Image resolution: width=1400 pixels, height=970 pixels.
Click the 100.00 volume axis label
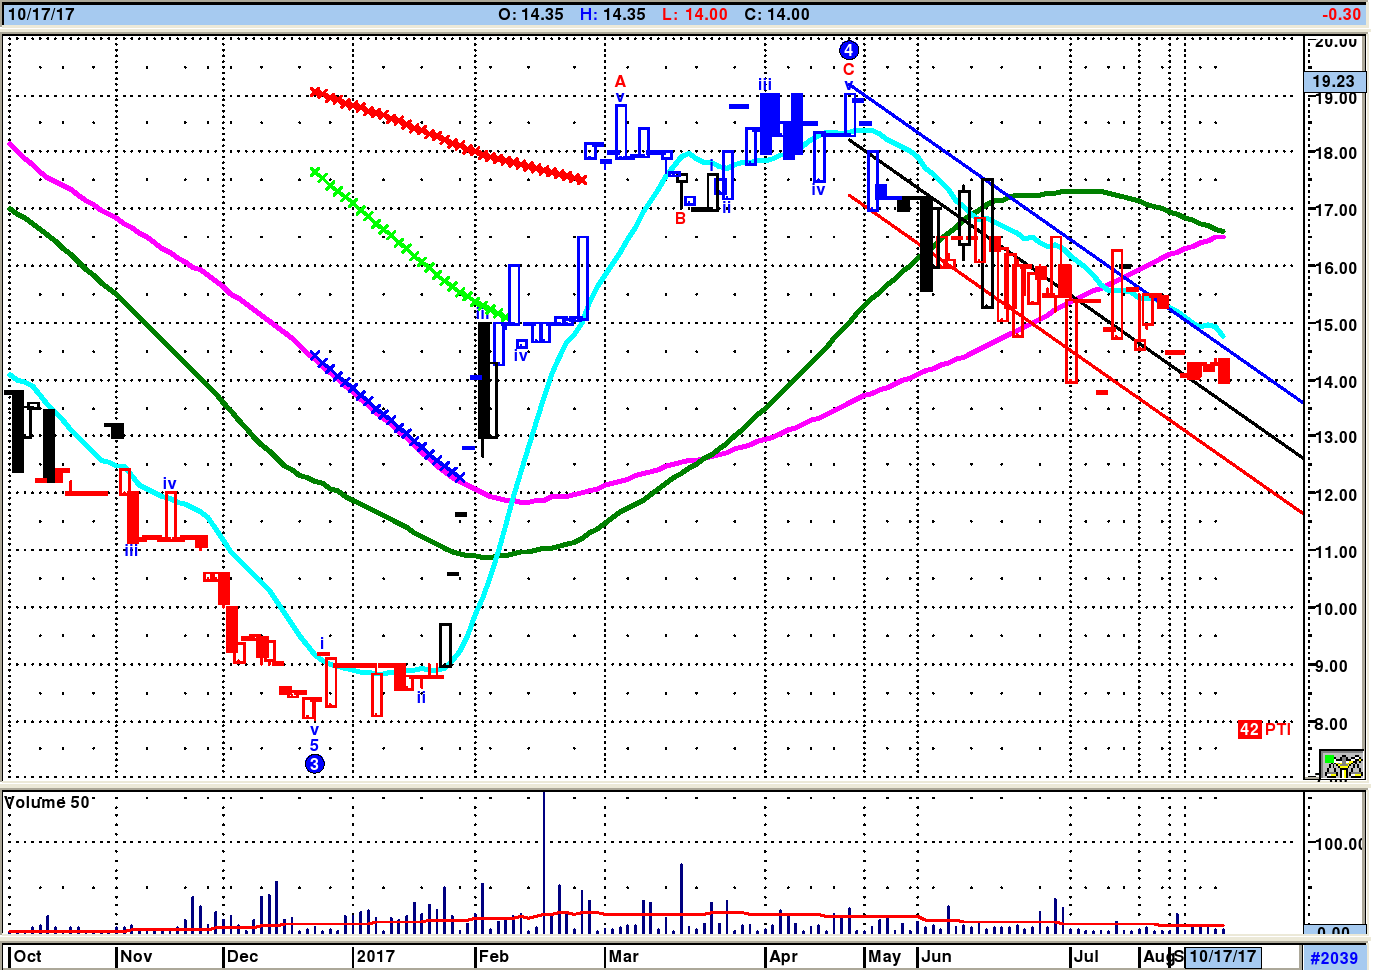click(x=1338, y=844)
